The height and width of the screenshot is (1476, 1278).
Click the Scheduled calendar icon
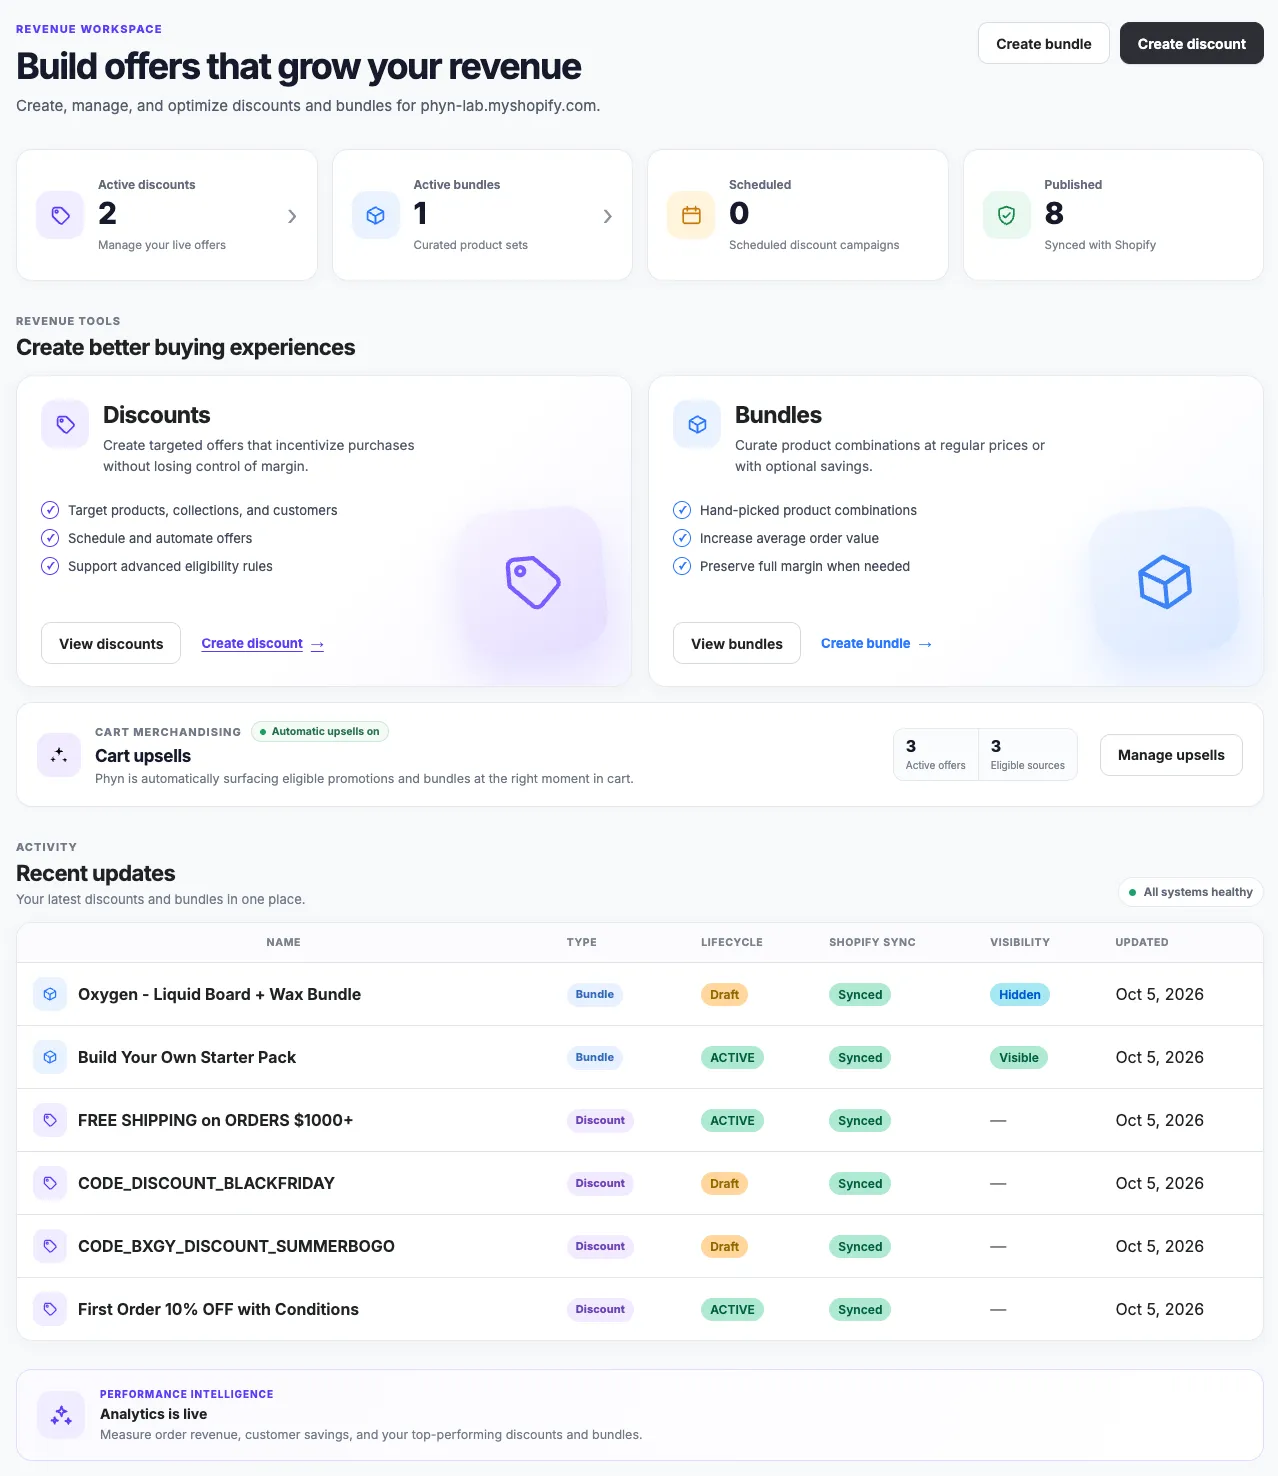(691, 215)
